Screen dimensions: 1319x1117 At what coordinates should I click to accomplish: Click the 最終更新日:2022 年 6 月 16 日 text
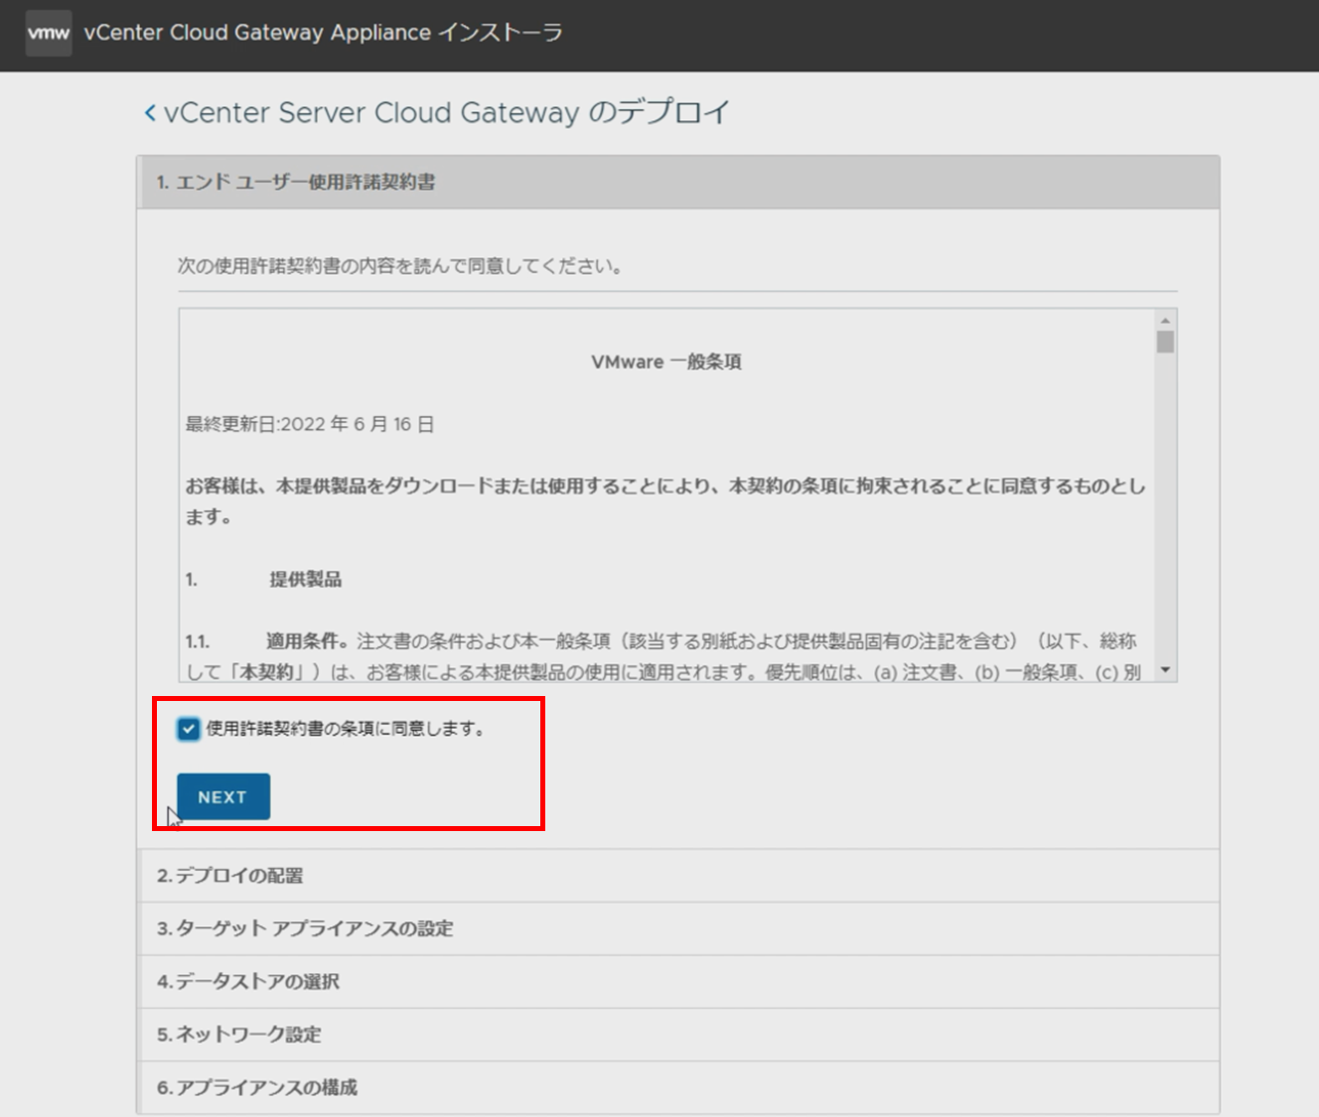[x=310, y=424]
